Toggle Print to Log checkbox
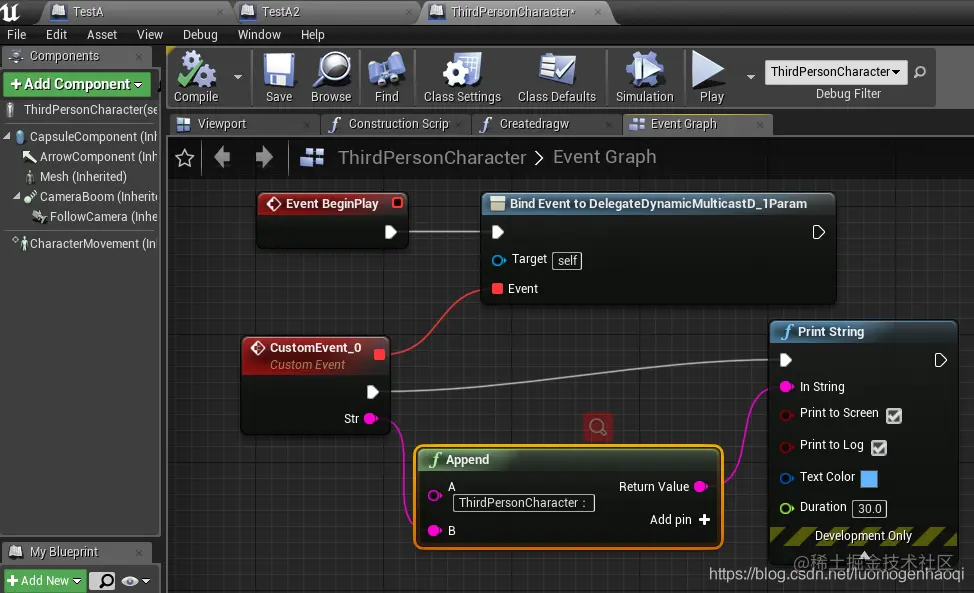The height and width of the screenshot is (593, 974). tap(879, 447)
